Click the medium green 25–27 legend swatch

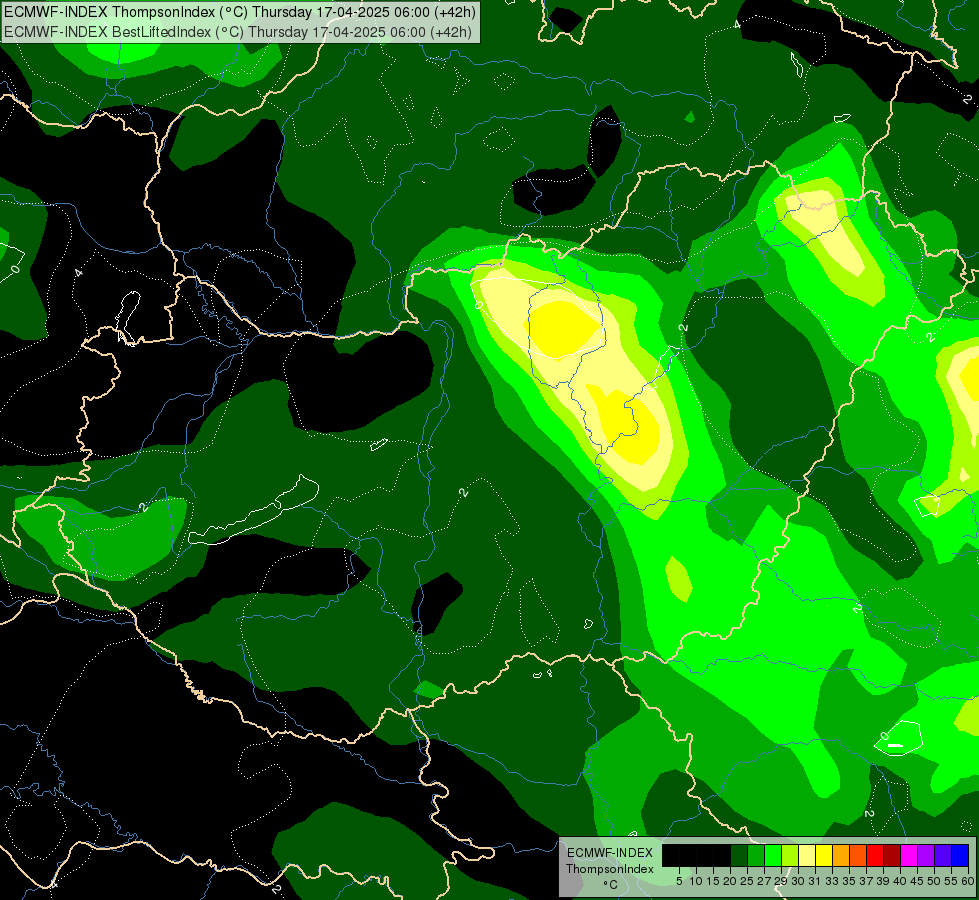(x=756, y=855)
